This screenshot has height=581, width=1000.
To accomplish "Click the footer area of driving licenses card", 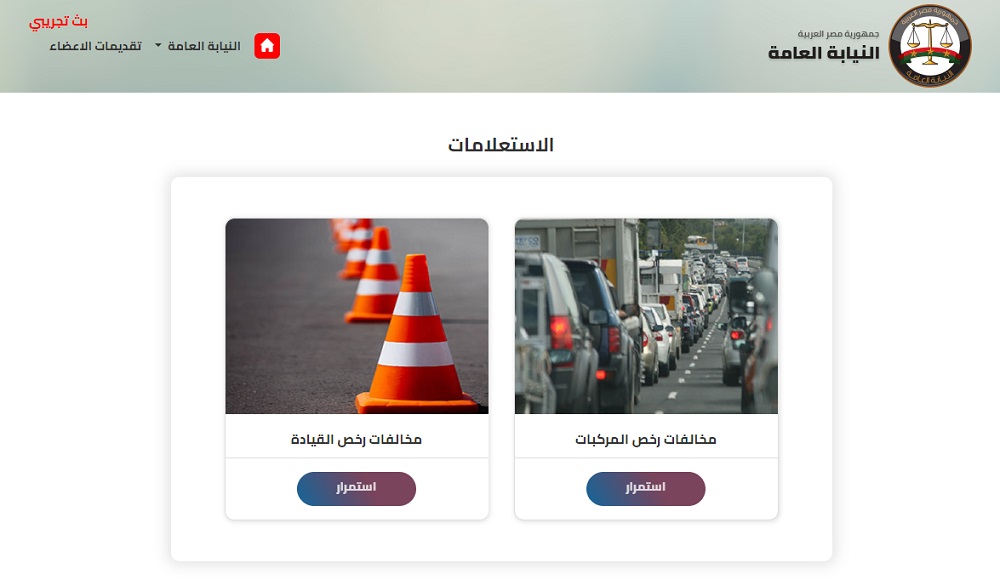I will [x=357, y=489].
